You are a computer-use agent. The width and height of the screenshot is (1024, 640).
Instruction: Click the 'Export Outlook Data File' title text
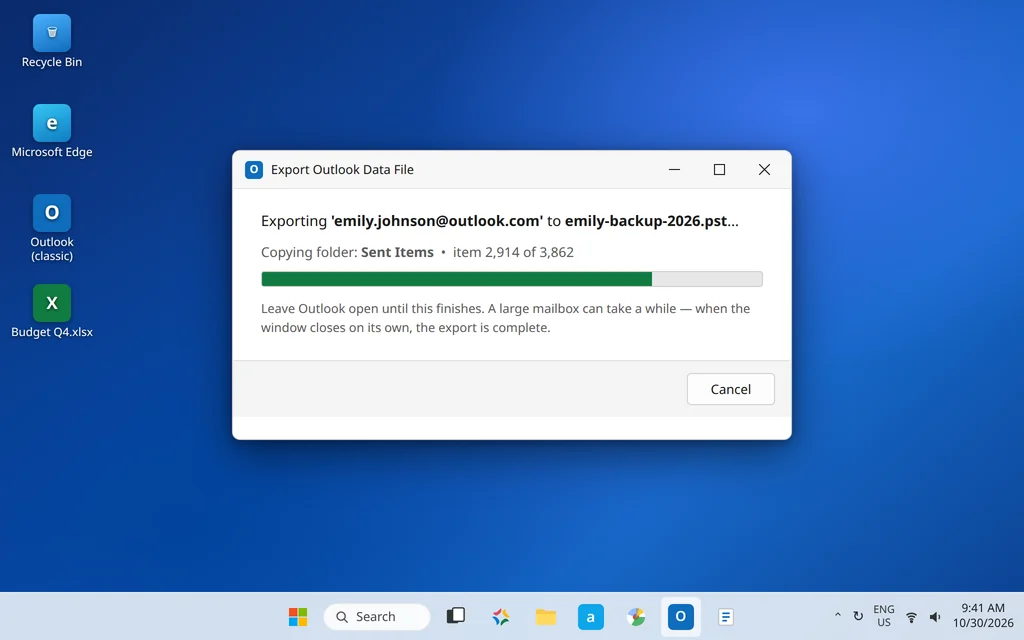pos(342,170)
